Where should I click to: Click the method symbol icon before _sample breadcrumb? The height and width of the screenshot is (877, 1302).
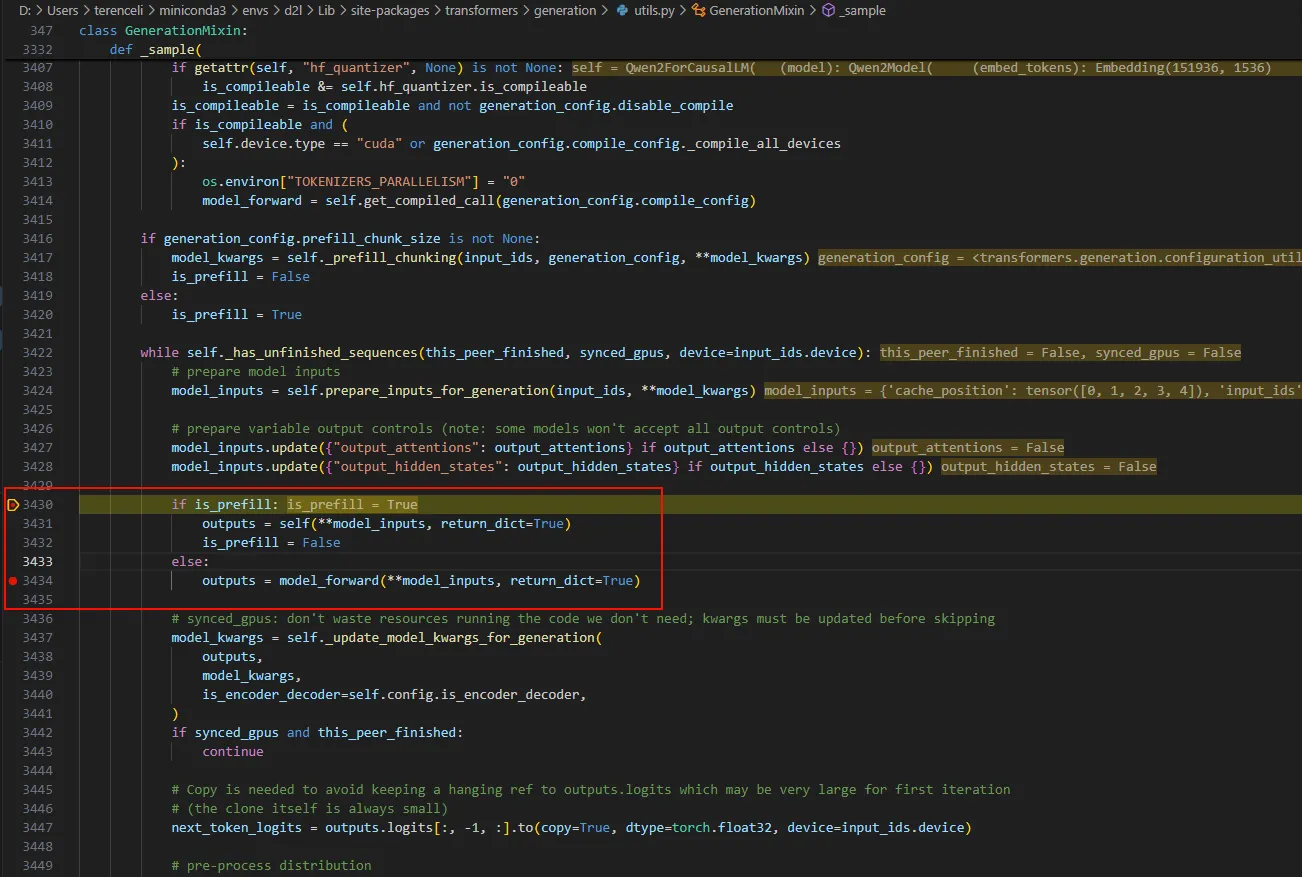click(x=828, y=11)
